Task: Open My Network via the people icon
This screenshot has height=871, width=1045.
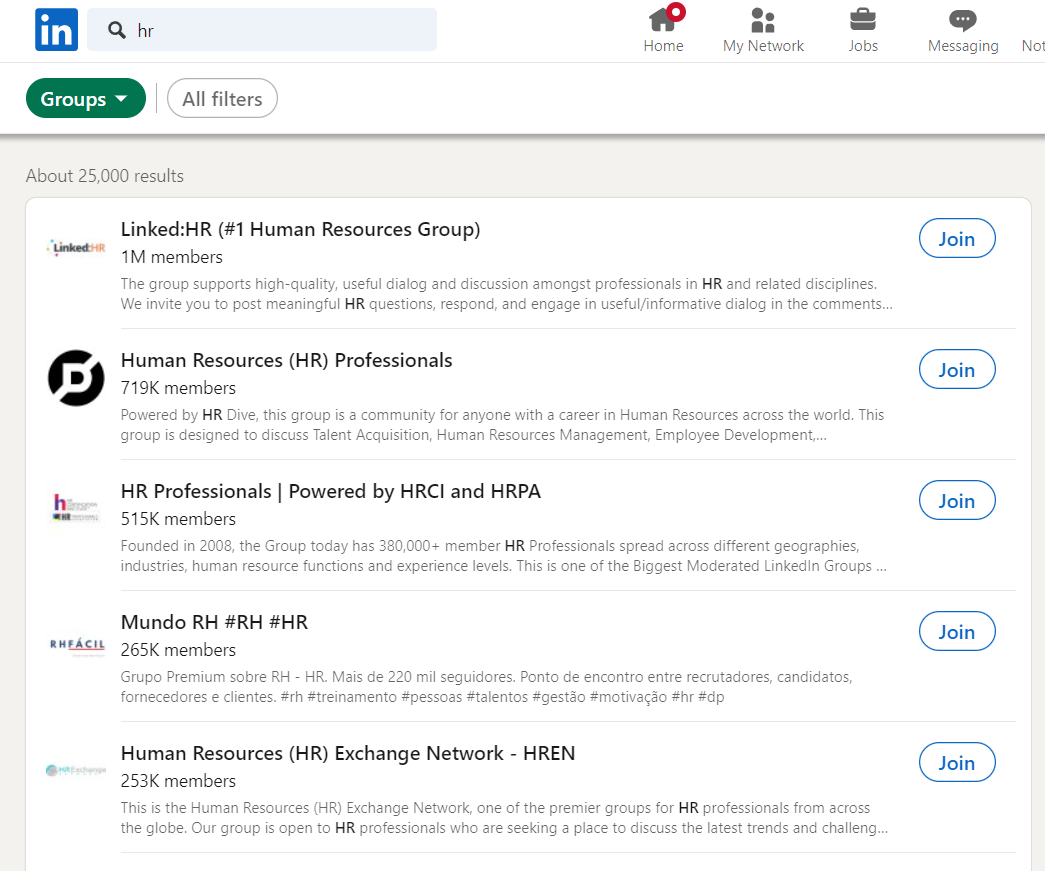Action: pos(763,20)
